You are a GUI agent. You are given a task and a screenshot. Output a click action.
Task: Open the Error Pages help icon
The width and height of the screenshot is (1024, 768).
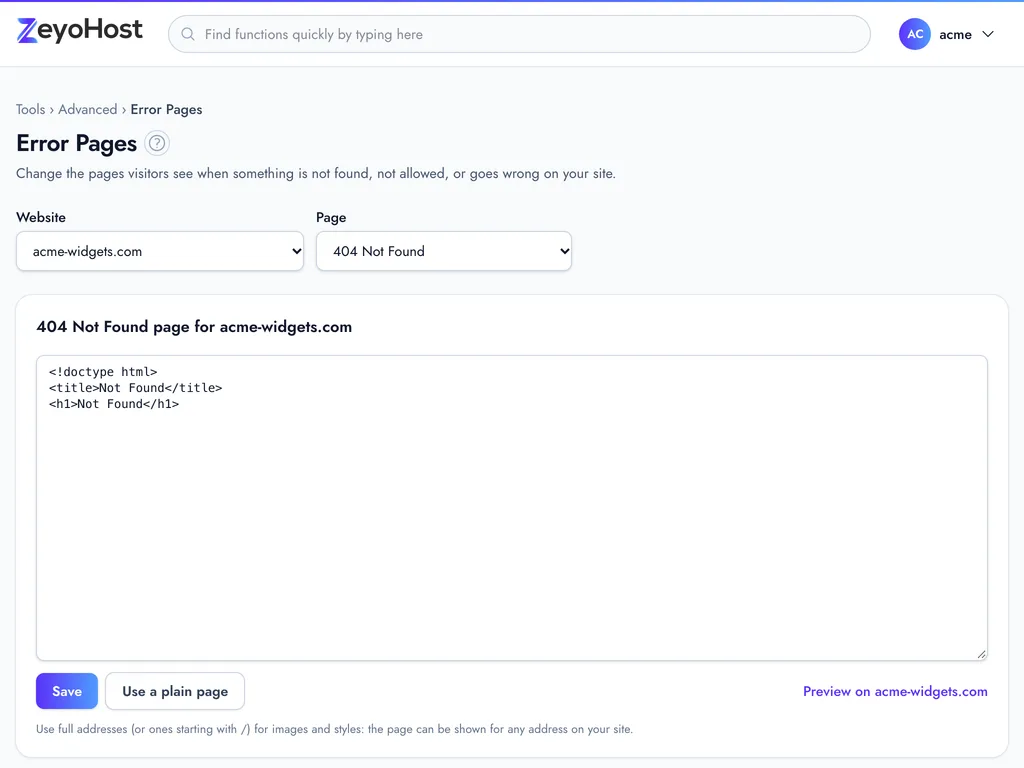point(157,143)
